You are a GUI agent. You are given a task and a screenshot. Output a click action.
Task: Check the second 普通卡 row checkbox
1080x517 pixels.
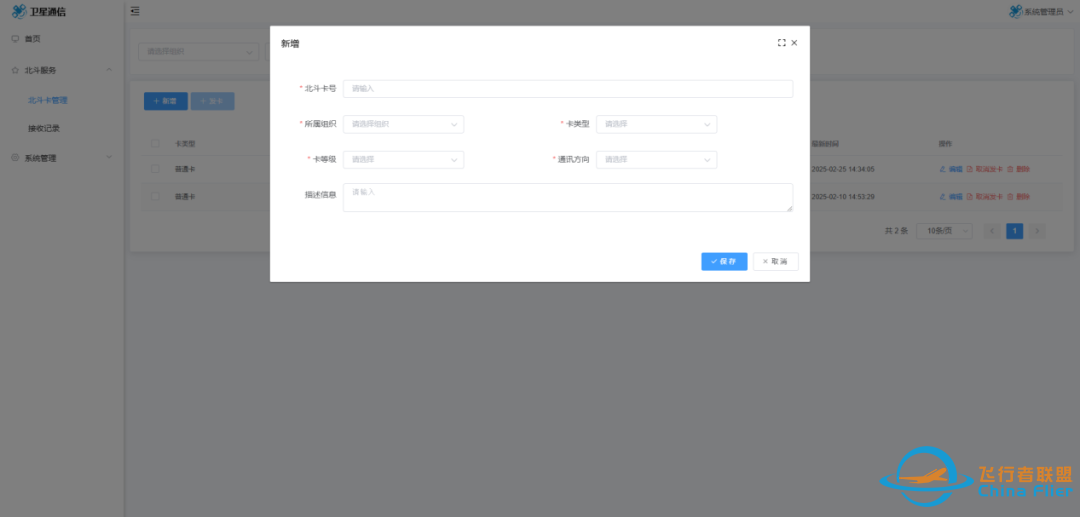[155, 196]
